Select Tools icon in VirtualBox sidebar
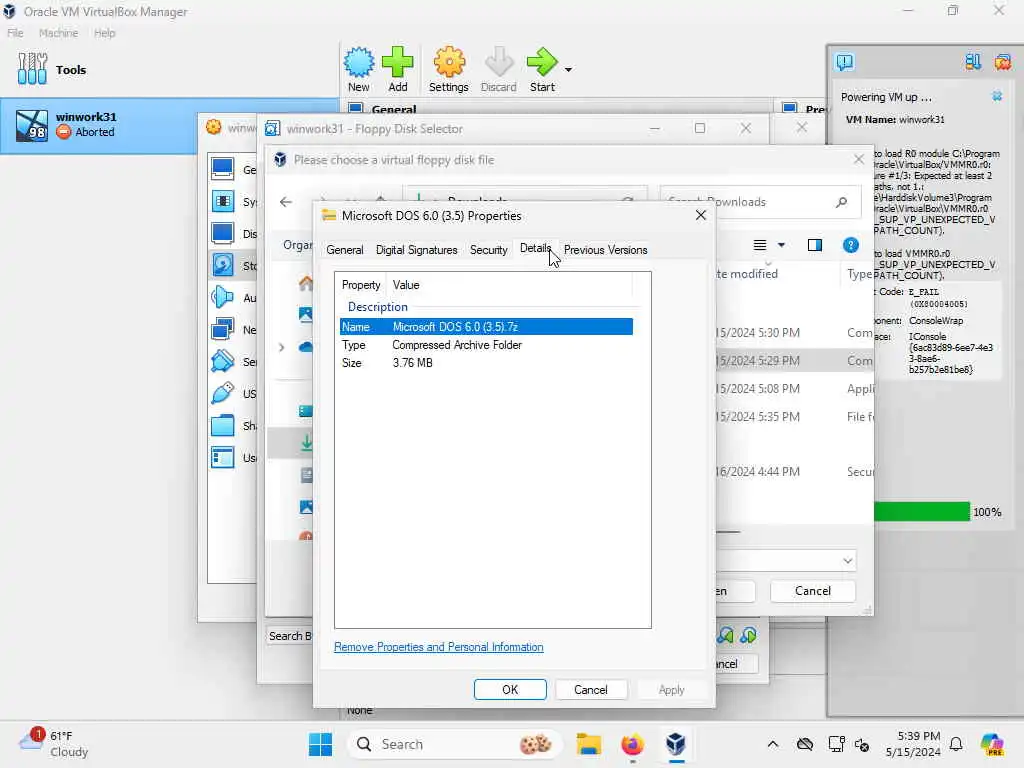The height and width of the screenshot is (768, 1024). tap(33, 69)
